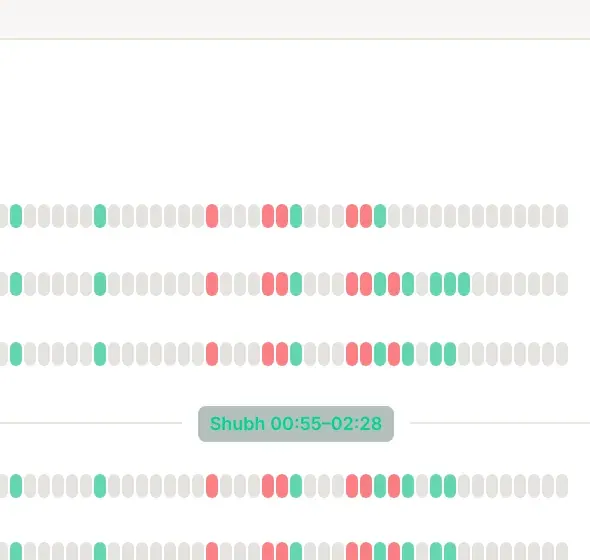Click the rightmost gray pill in the third row
Viewport: 590px width, 560px height.
562,354
